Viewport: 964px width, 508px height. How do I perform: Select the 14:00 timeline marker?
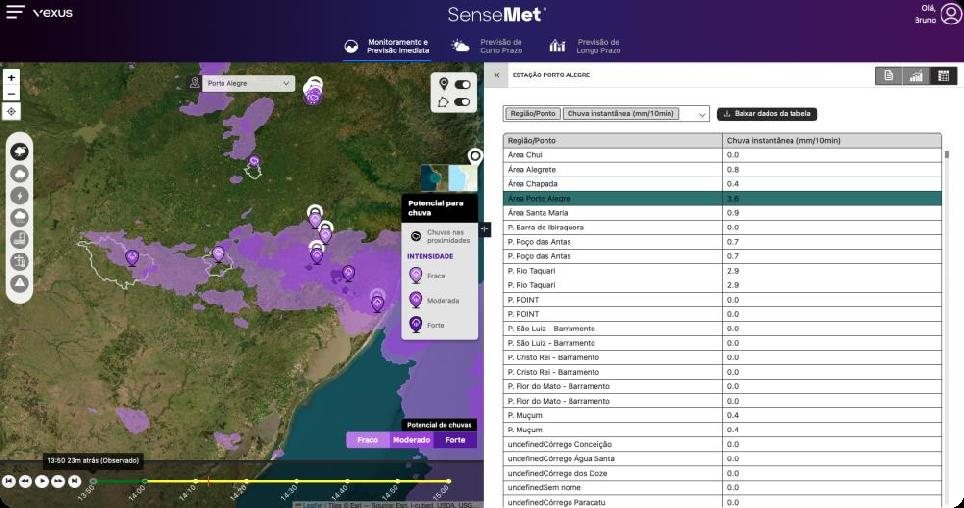point(144,482)
